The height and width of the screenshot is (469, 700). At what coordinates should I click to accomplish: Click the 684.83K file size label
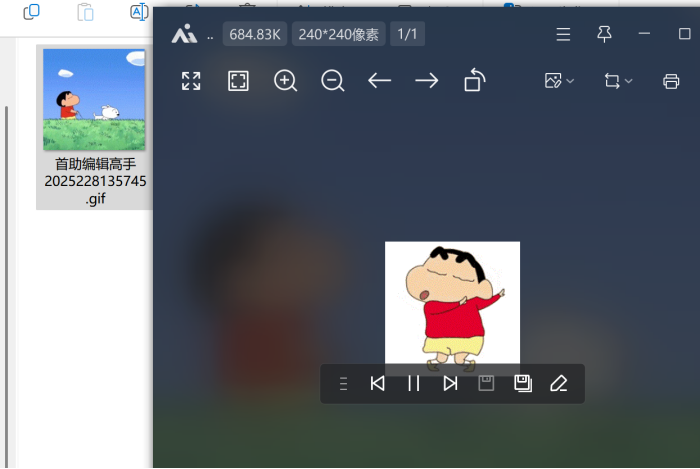[255, 34]
